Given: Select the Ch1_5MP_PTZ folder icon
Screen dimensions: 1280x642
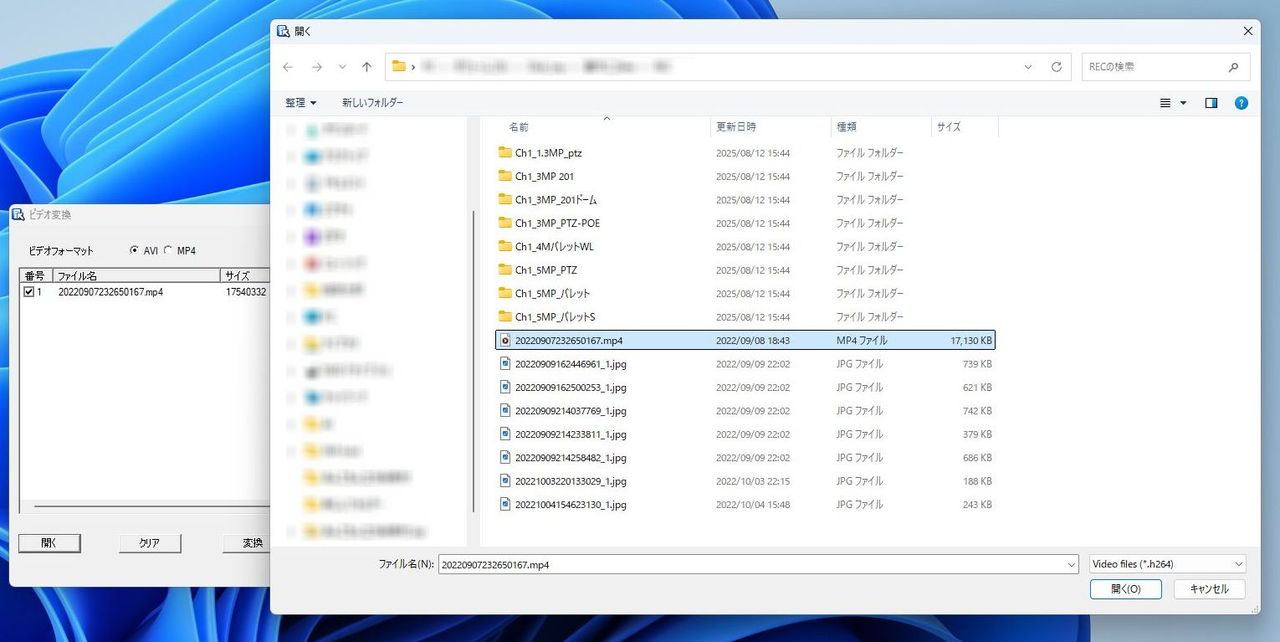Looking at the screenshot, I should tap(505, 270).
